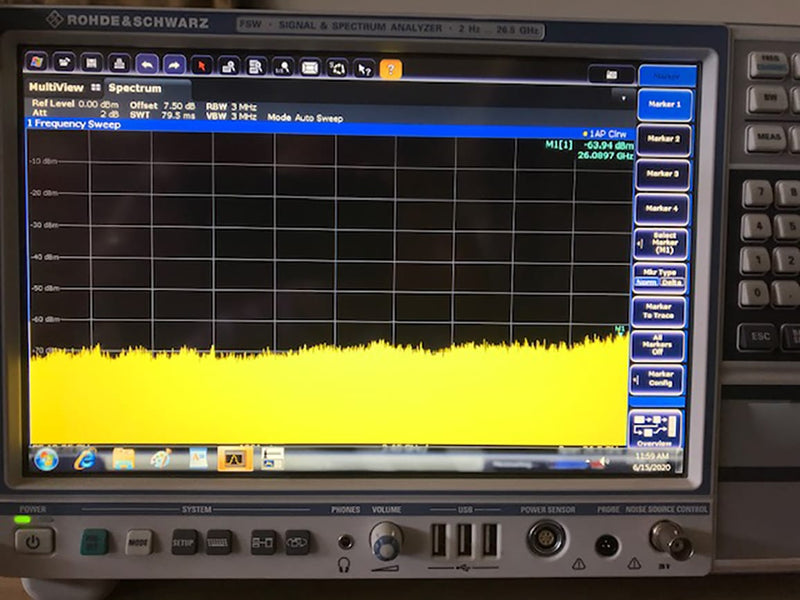Open the Windows Start orb

pos(46,460)
